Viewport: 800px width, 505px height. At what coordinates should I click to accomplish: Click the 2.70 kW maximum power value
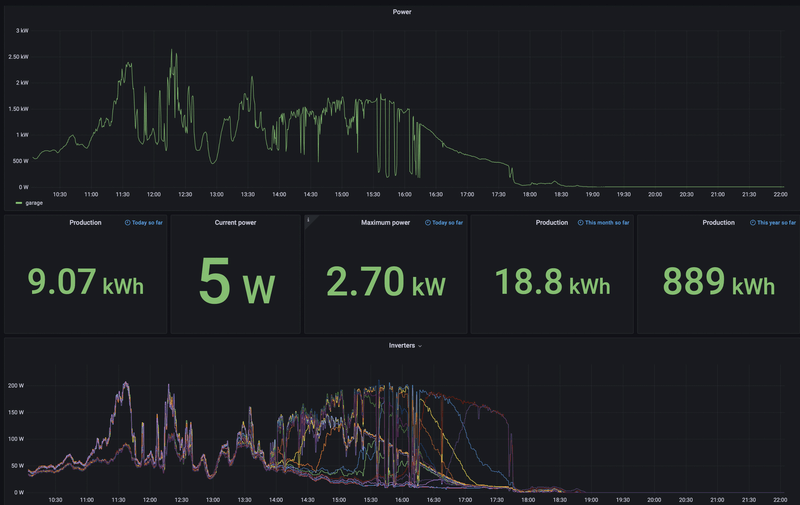coord(386,282)
